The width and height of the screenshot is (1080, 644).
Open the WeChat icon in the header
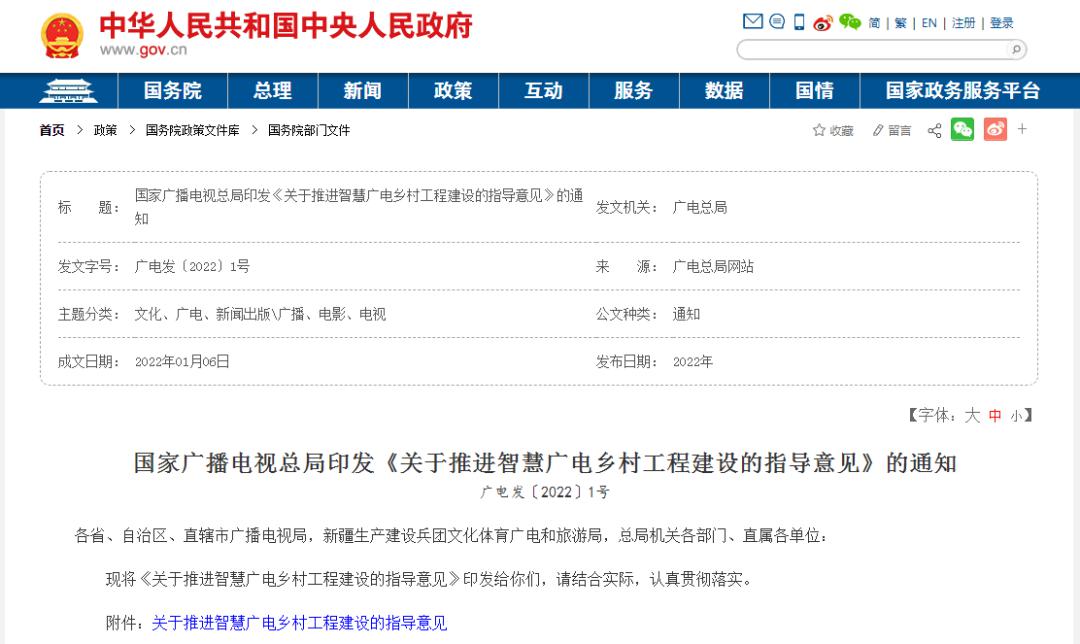tap(851, 20)
